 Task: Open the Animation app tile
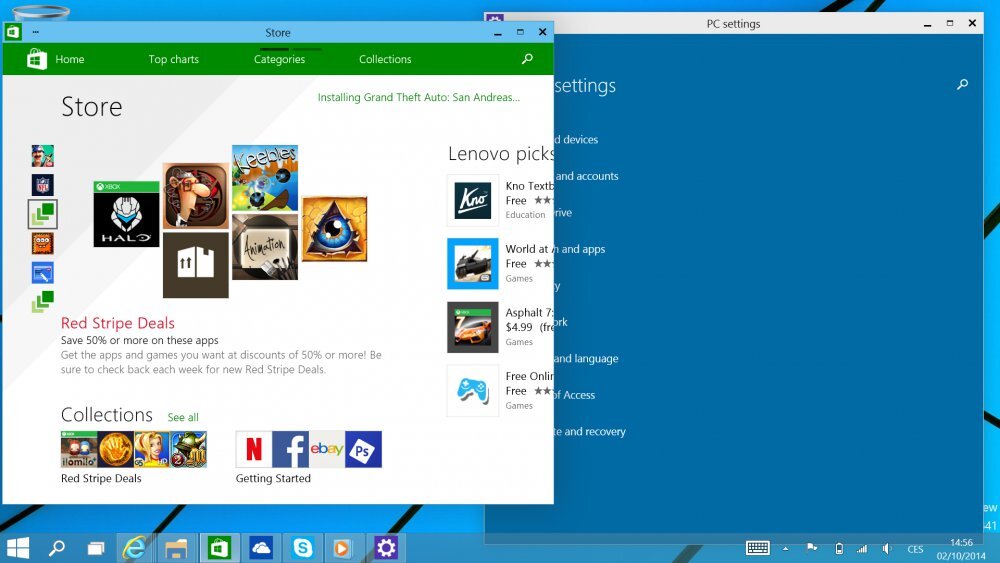tap(265, 247)
